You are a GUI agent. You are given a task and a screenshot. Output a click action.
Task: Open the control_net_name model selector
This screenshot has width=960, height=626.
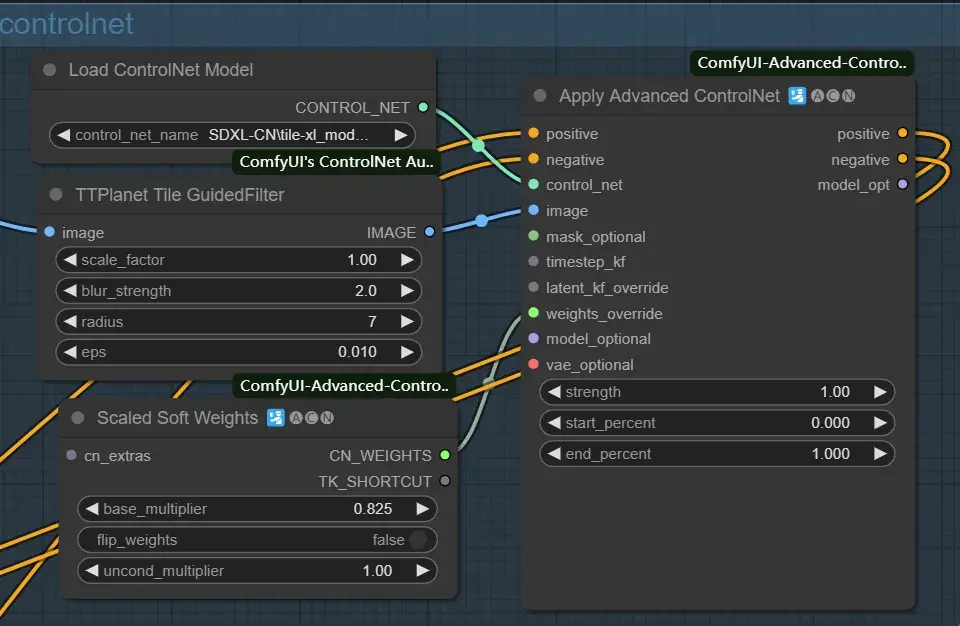tap(232, 135)
